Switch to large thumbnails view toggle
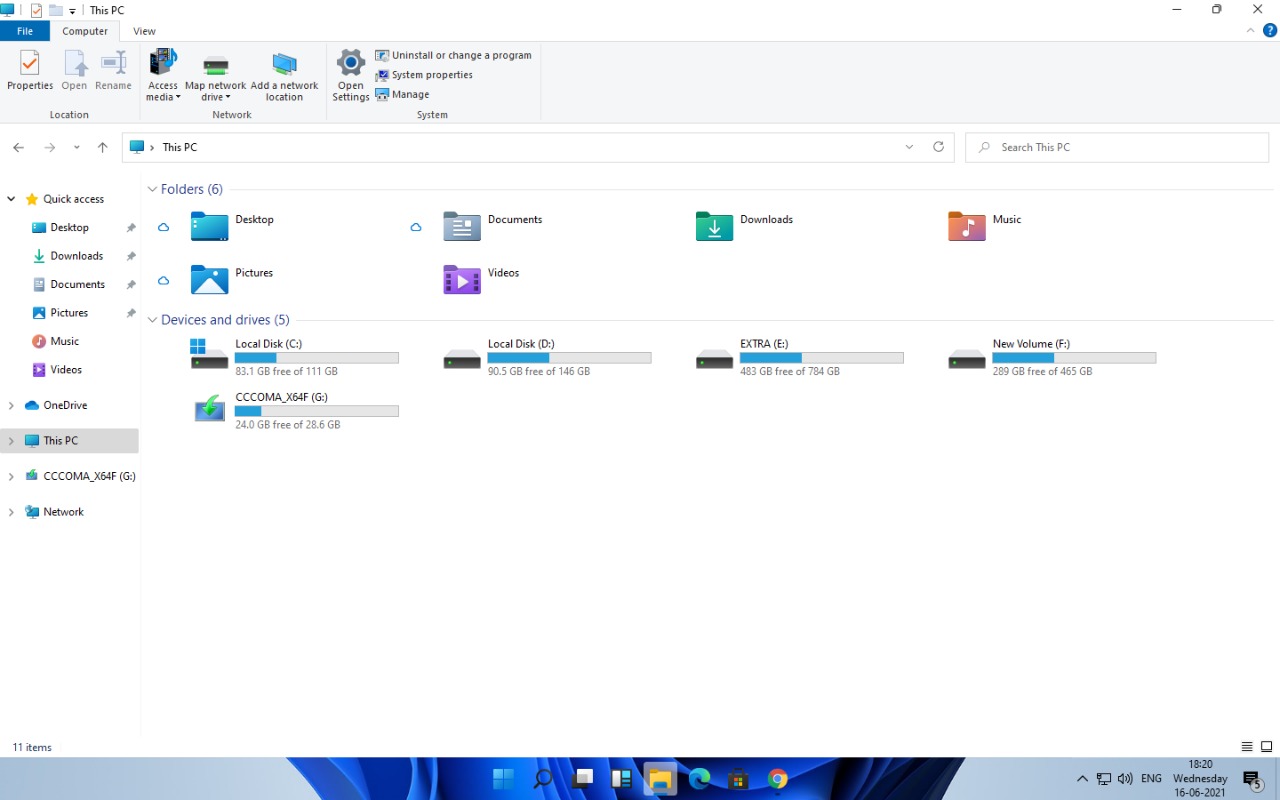This screenshot has height=800, width=1280. 1266,747
